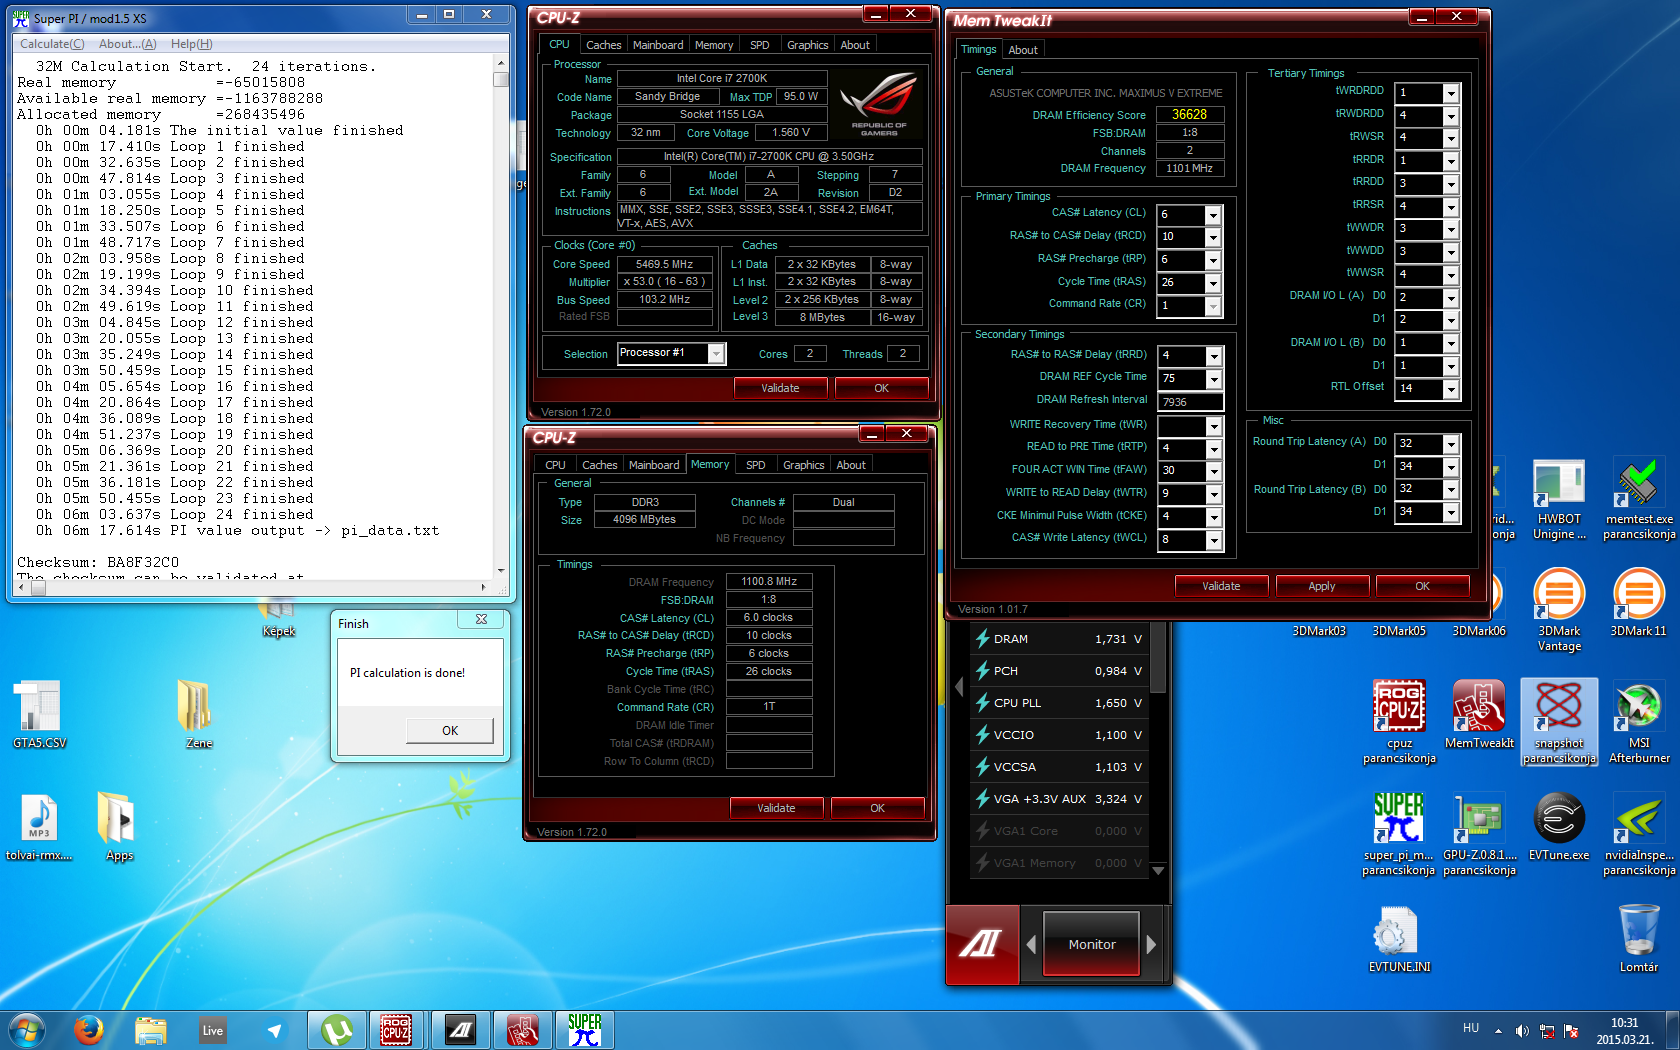Expand FOUR ACT WIN Time (tFAW) dropdown
The image size is (1680, 1050).
(1213, 472)
